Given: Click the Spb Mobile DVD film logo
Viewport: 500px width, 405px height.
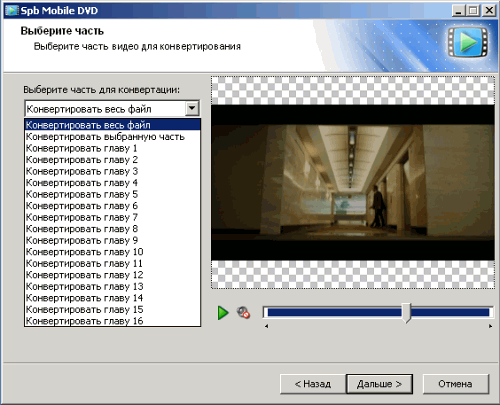Looking at the screenshot, I should (x=468, y=42).
